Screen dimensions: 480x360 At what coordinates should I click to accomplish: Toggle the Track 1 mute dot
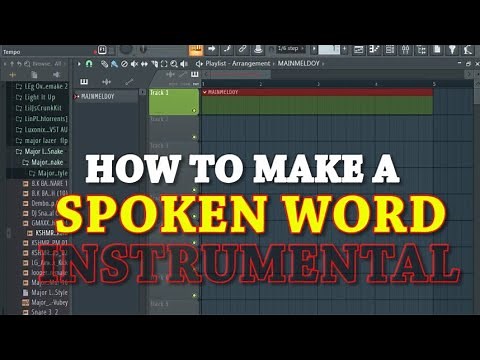click(194, 110)
